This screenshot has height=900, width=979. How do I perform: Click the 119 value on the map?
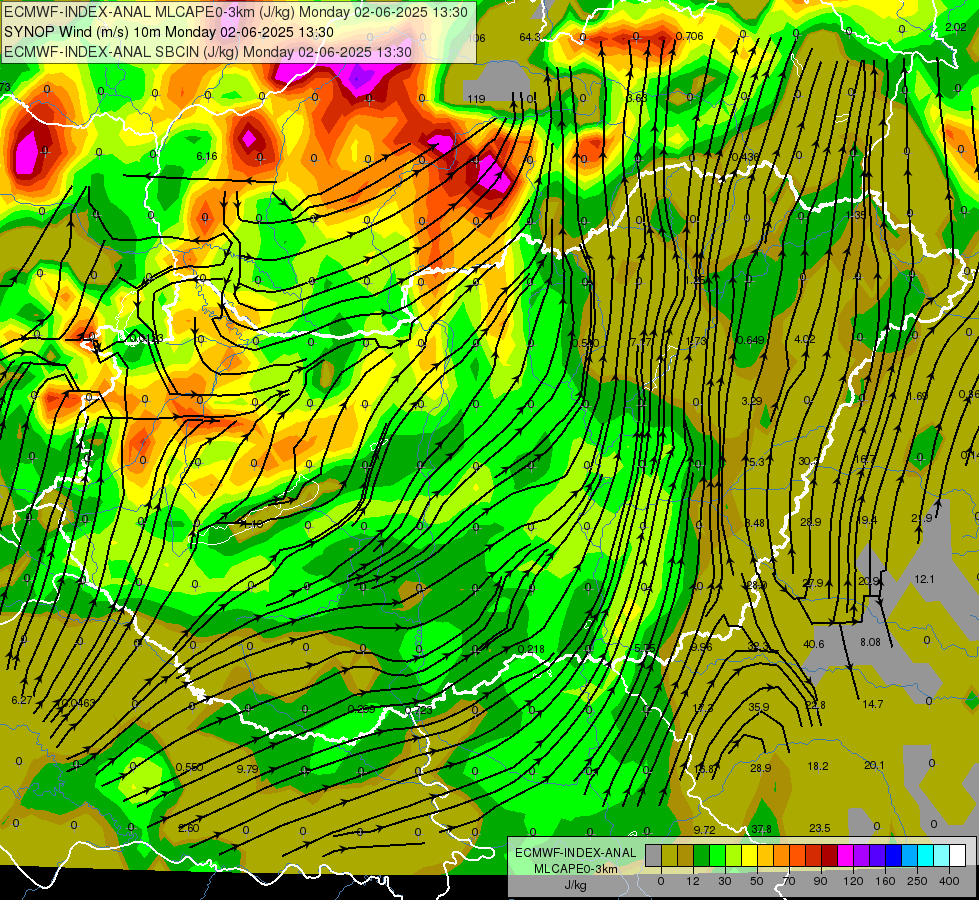(476, 99)
